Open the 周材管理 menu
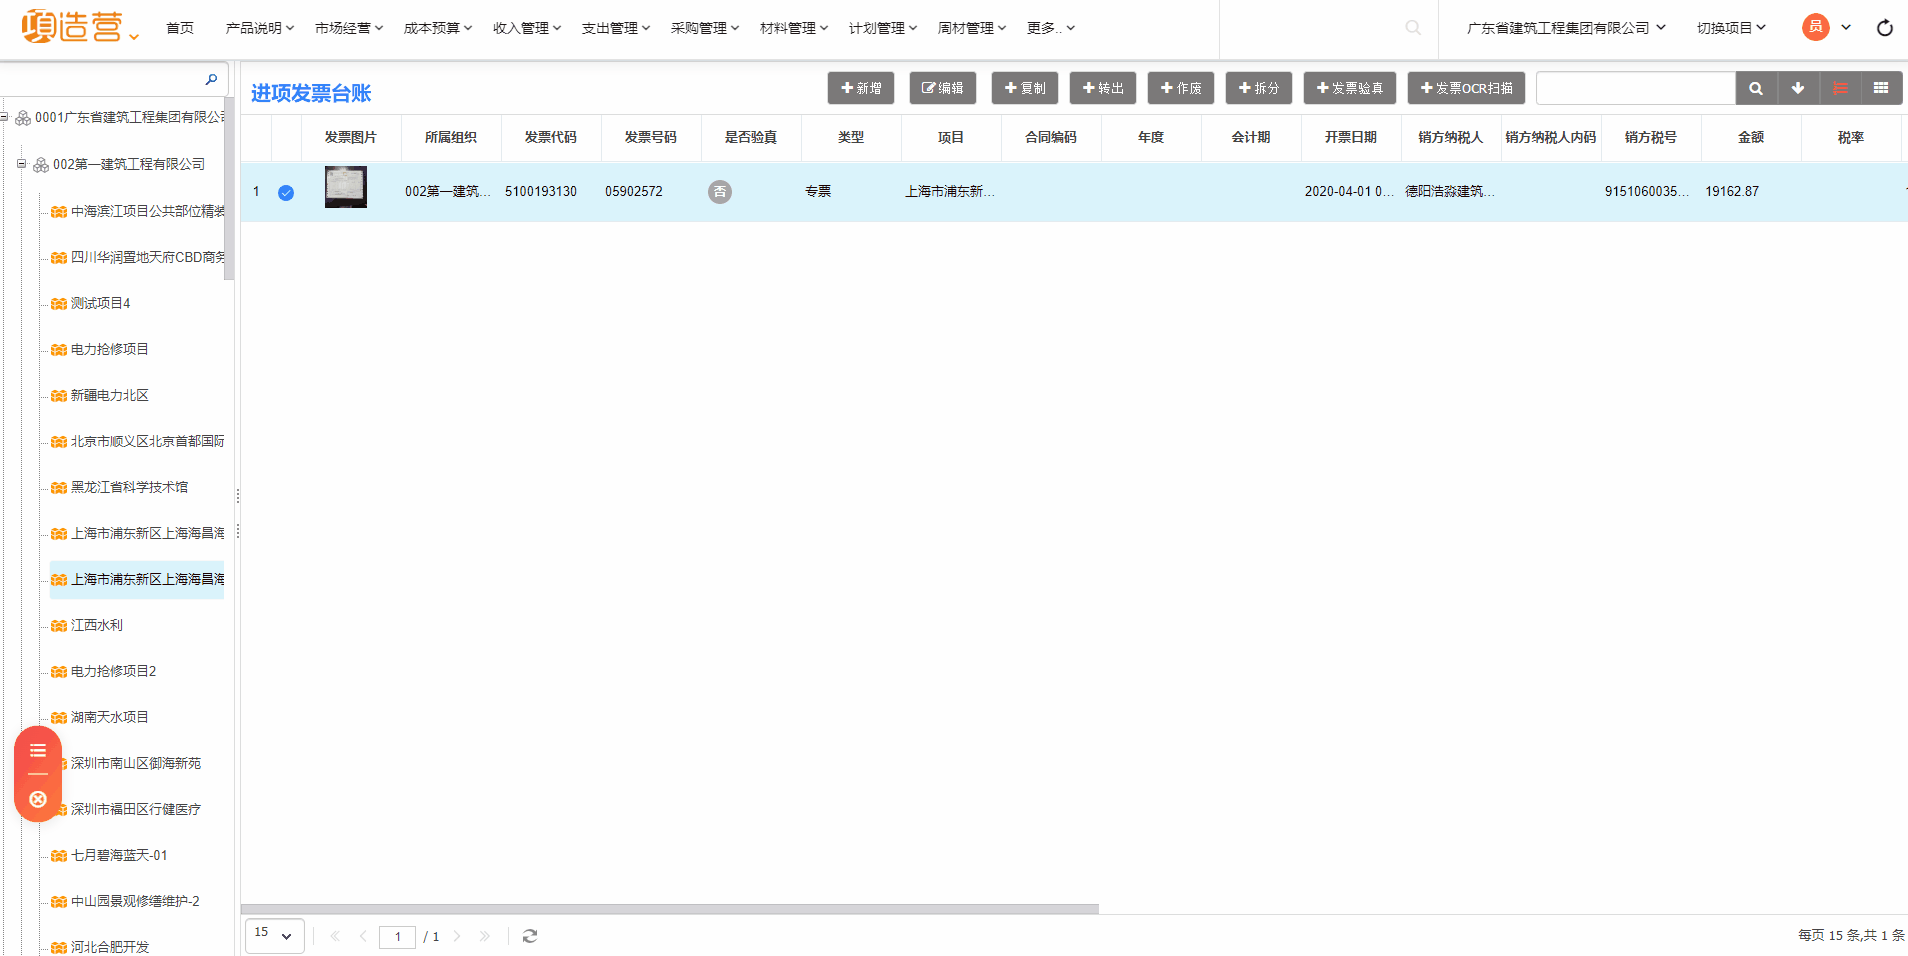This screenshot has width=1908, height=956. [972, 28]
